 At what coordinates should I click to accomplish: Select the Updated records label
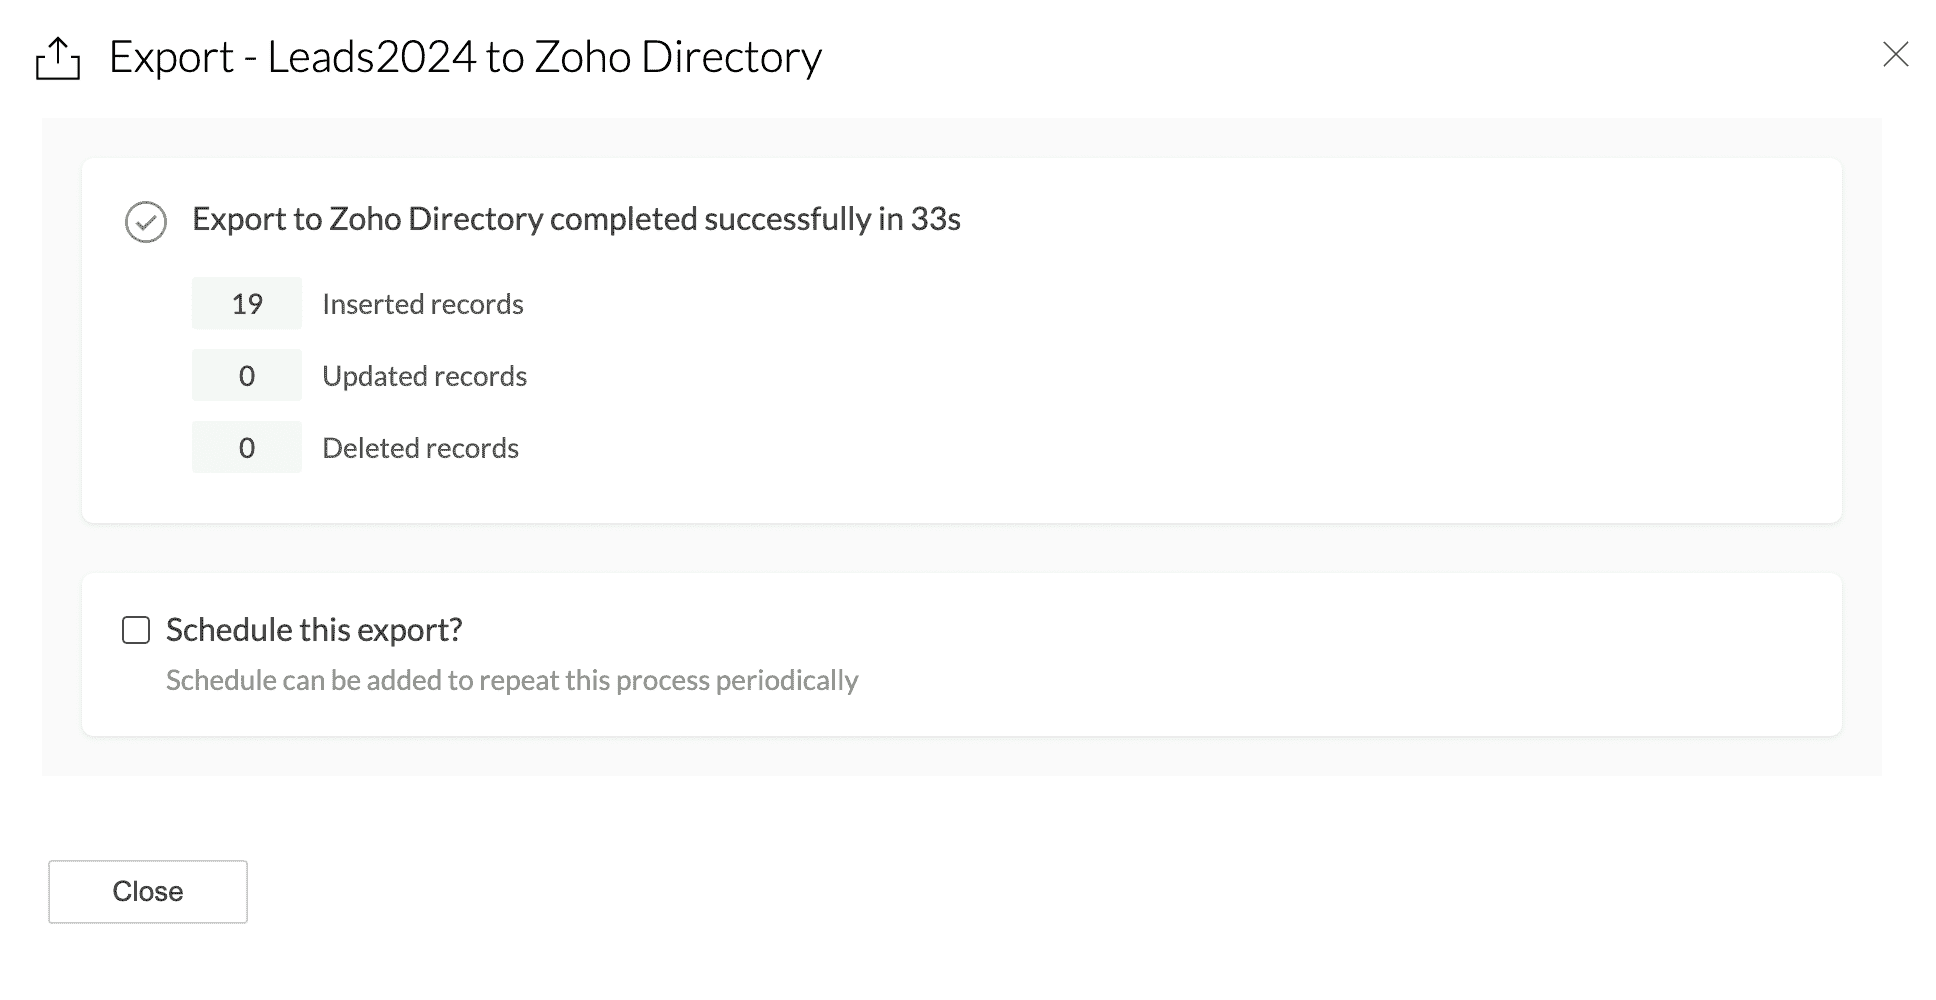(424, 376)
